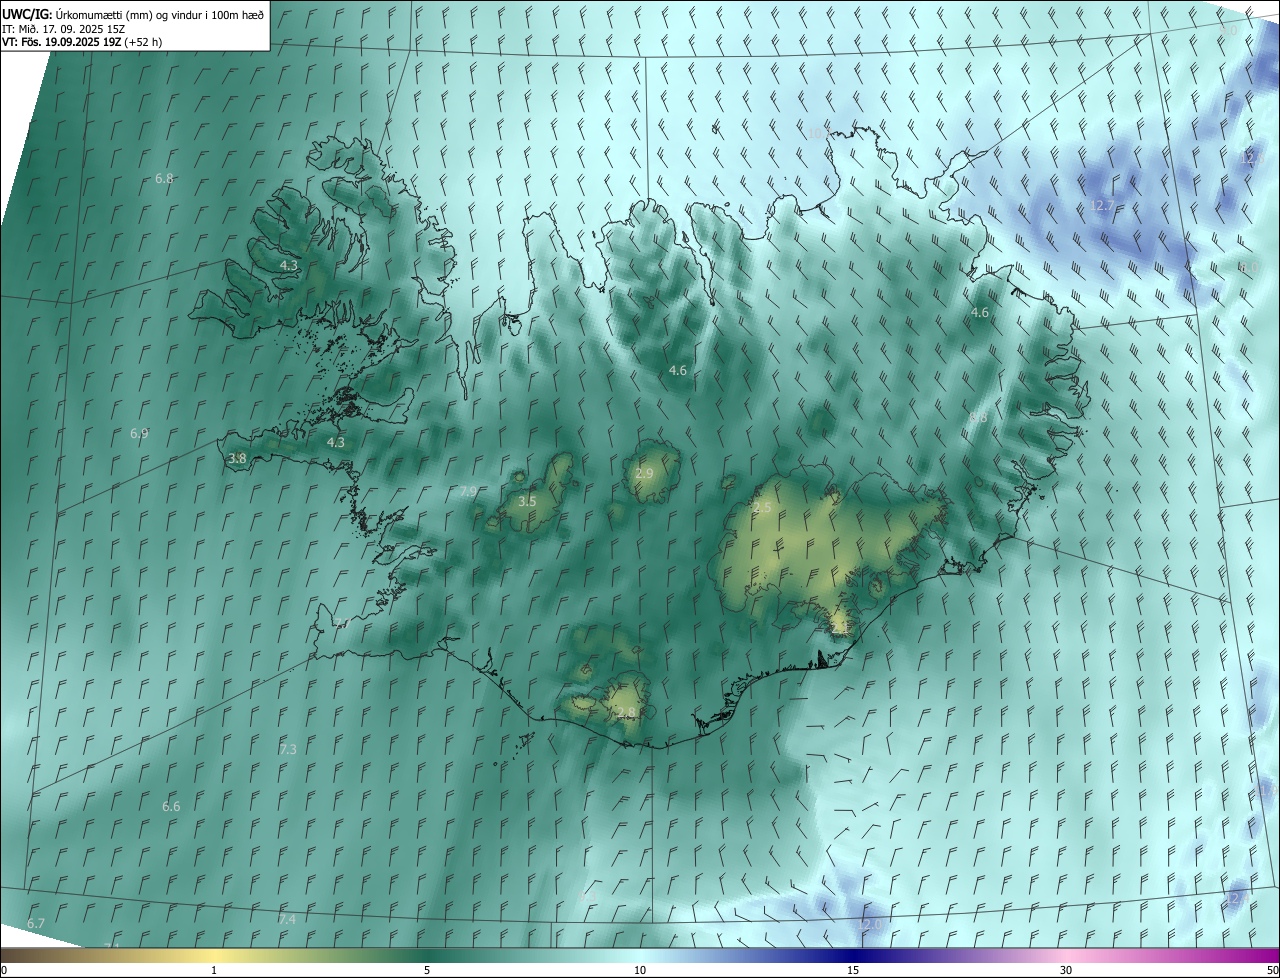The width and height of the screenshot is (1280, 978).
Task: Click the 6.7 value label
Action: click(x=36, y=923)
